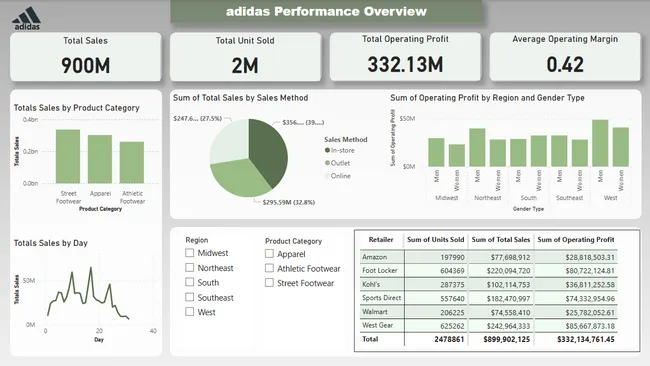The height and width of the screenshot is (366, 650).
Task: Click the Total Sales 900M card
Action: [85, 57]
